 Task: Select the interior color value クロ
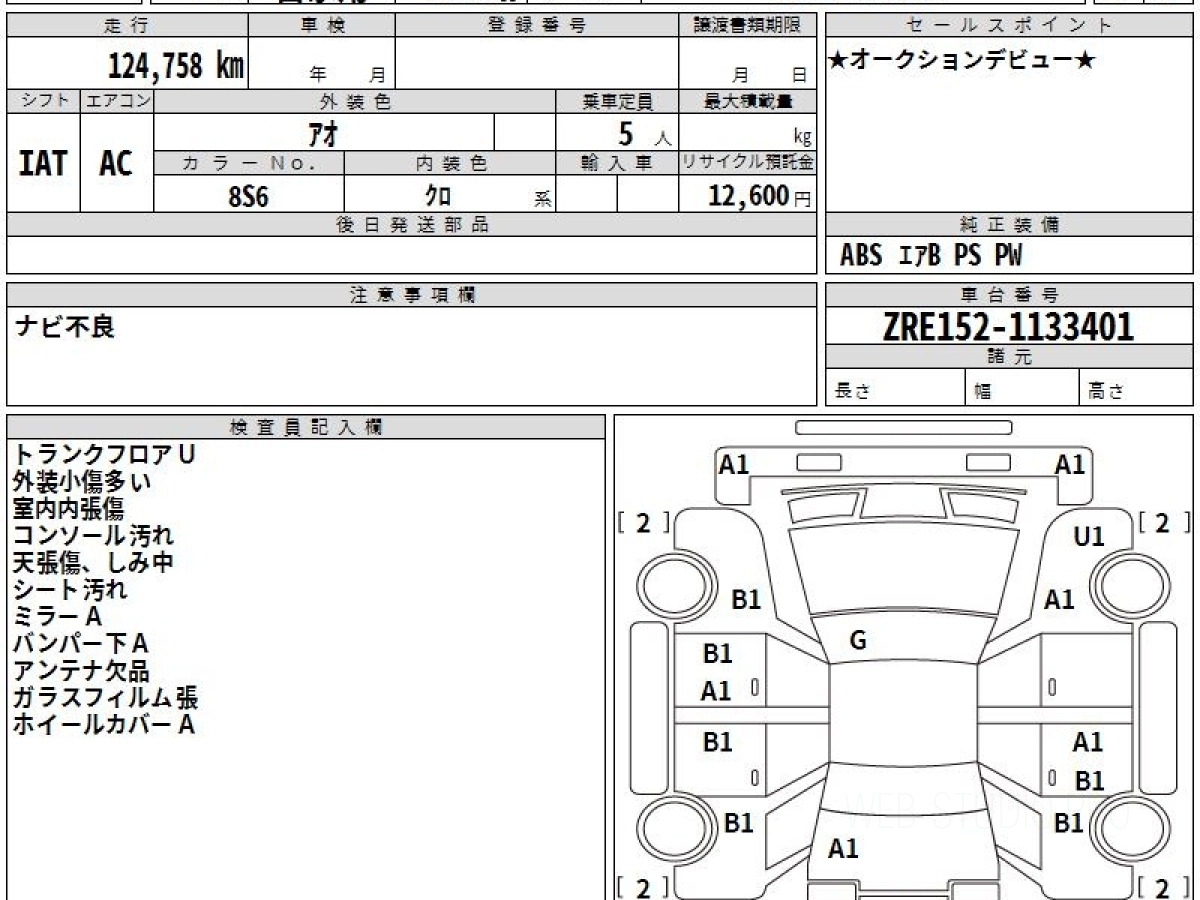438,196
